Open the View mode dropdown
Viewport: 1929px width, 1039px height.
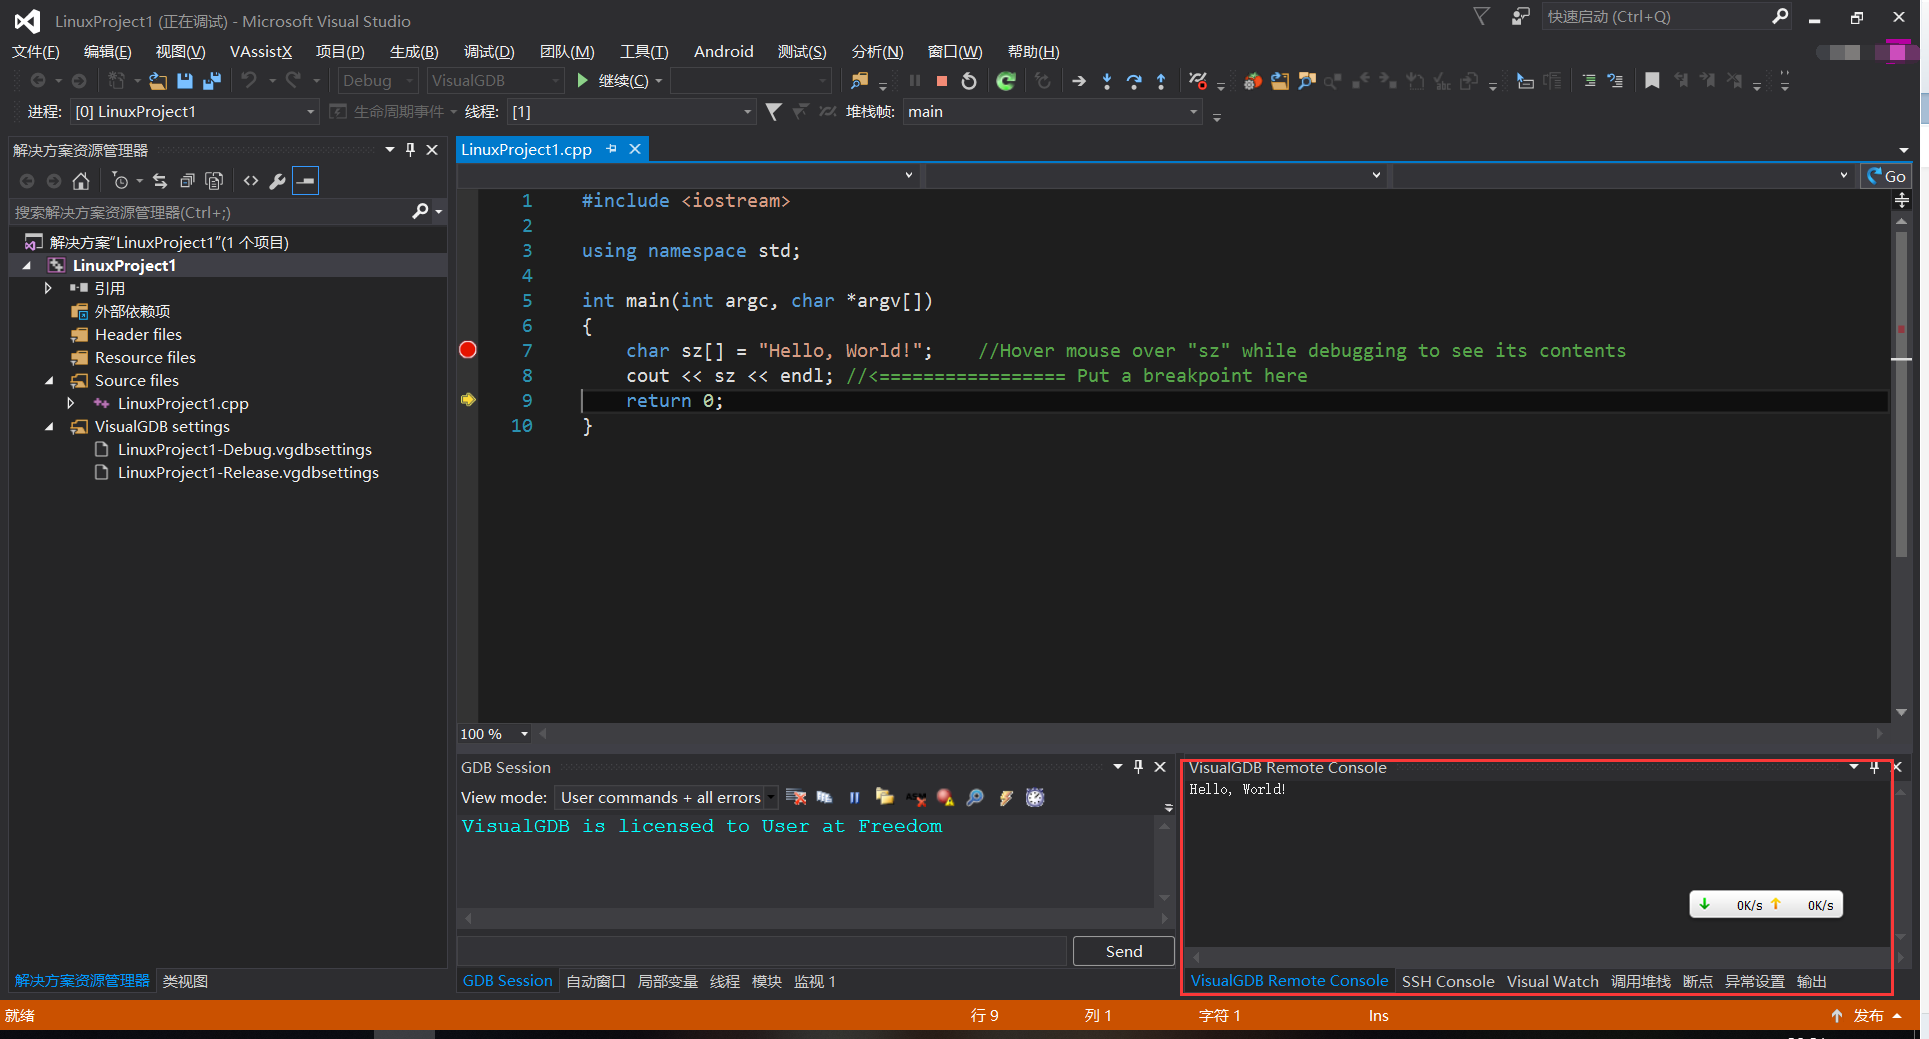(x=769, y=797)
